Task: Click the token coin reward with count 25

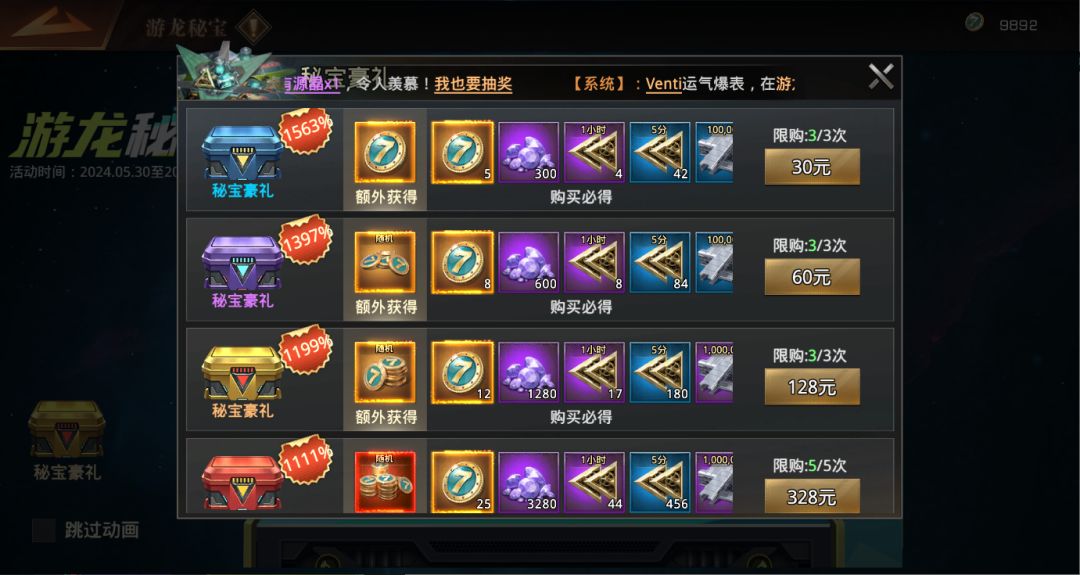Action: coord(462,482)
